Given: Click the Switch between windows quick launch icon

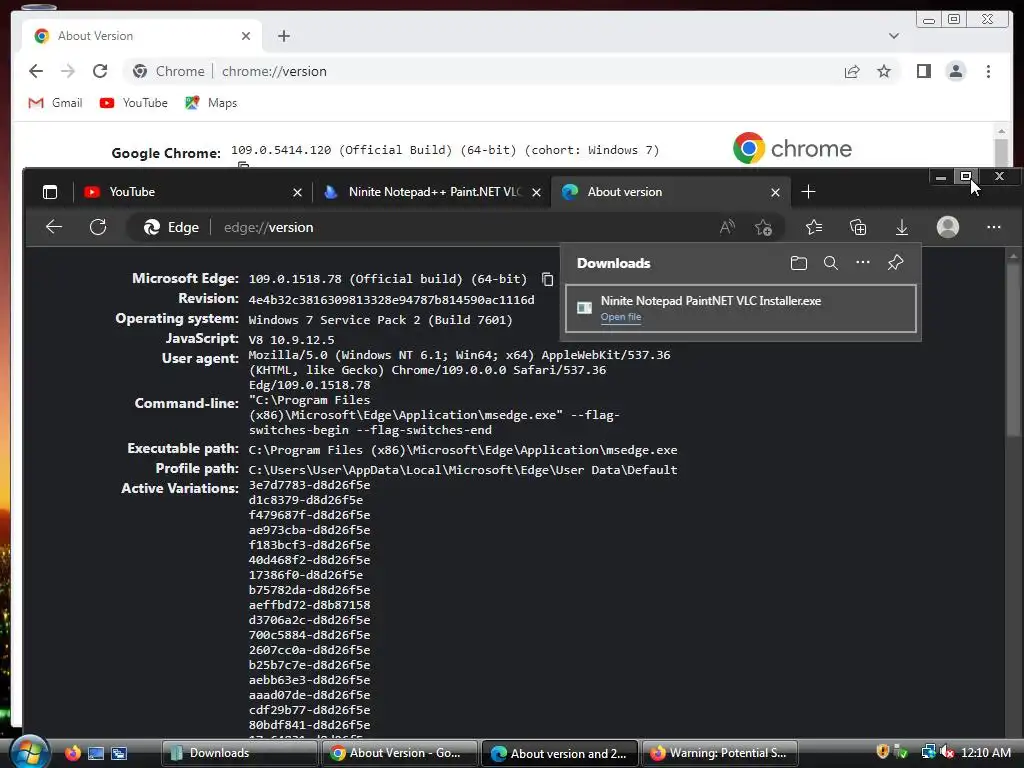Looking at the screenshot, I should (119, 753).
